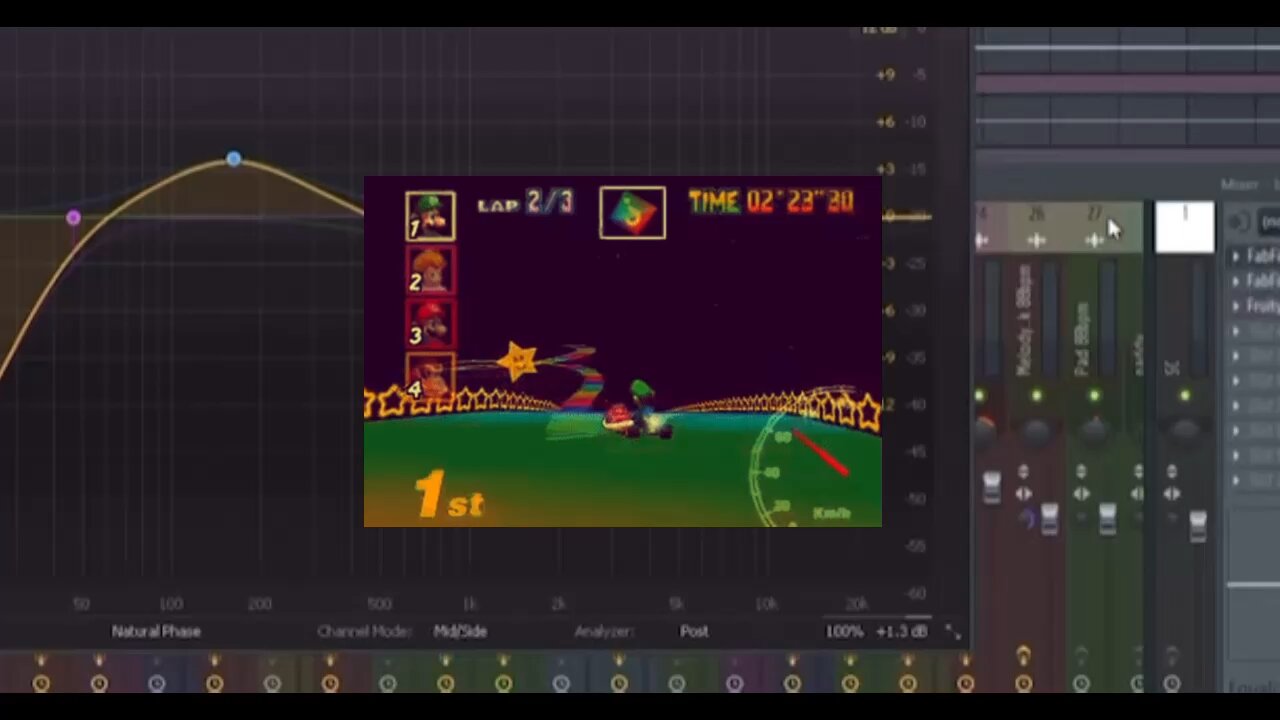1280x720 pixels.
Task: Select mixer track 27 header
Action: pos(1095,227)
